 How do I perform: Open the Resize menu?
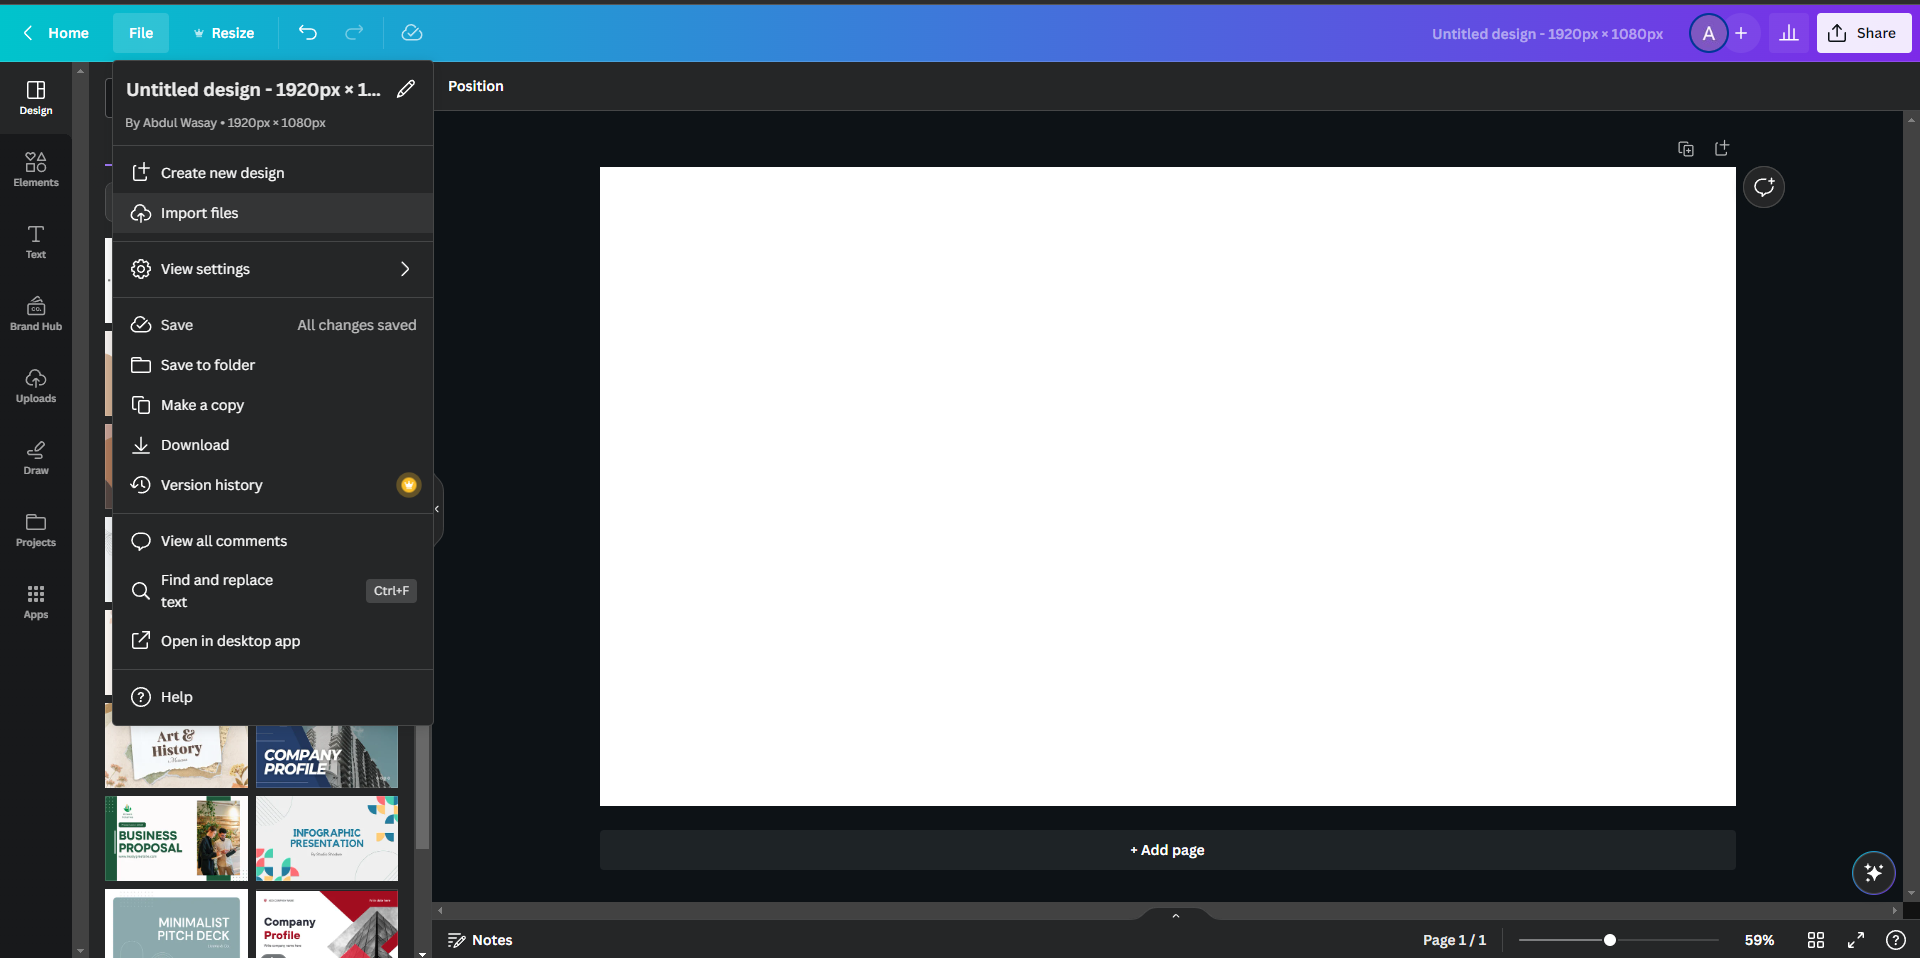(223, 33)
